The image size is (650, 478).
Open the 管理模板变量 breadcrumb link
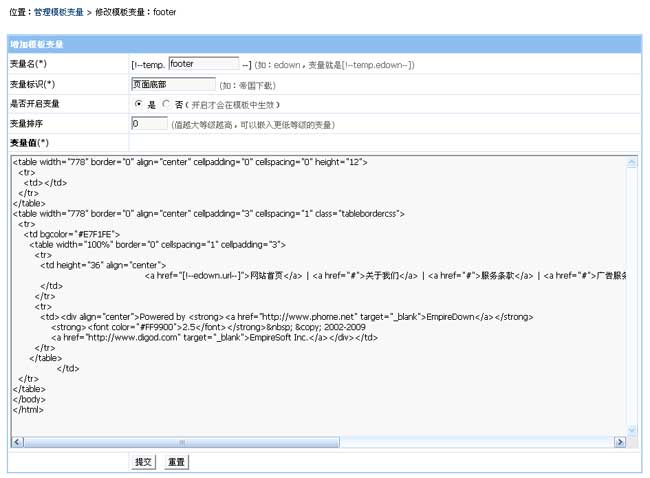click(59, 12)
